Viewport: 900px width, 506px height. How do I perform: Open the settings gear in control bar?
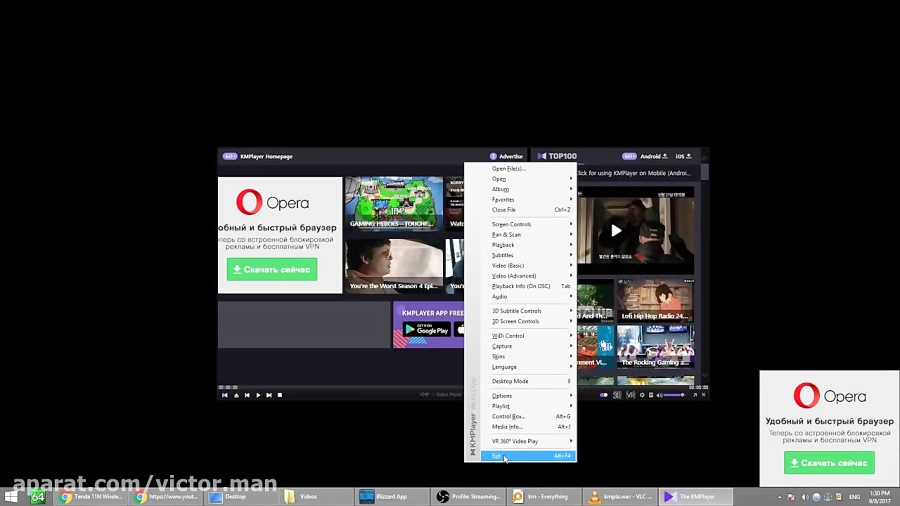642,395
